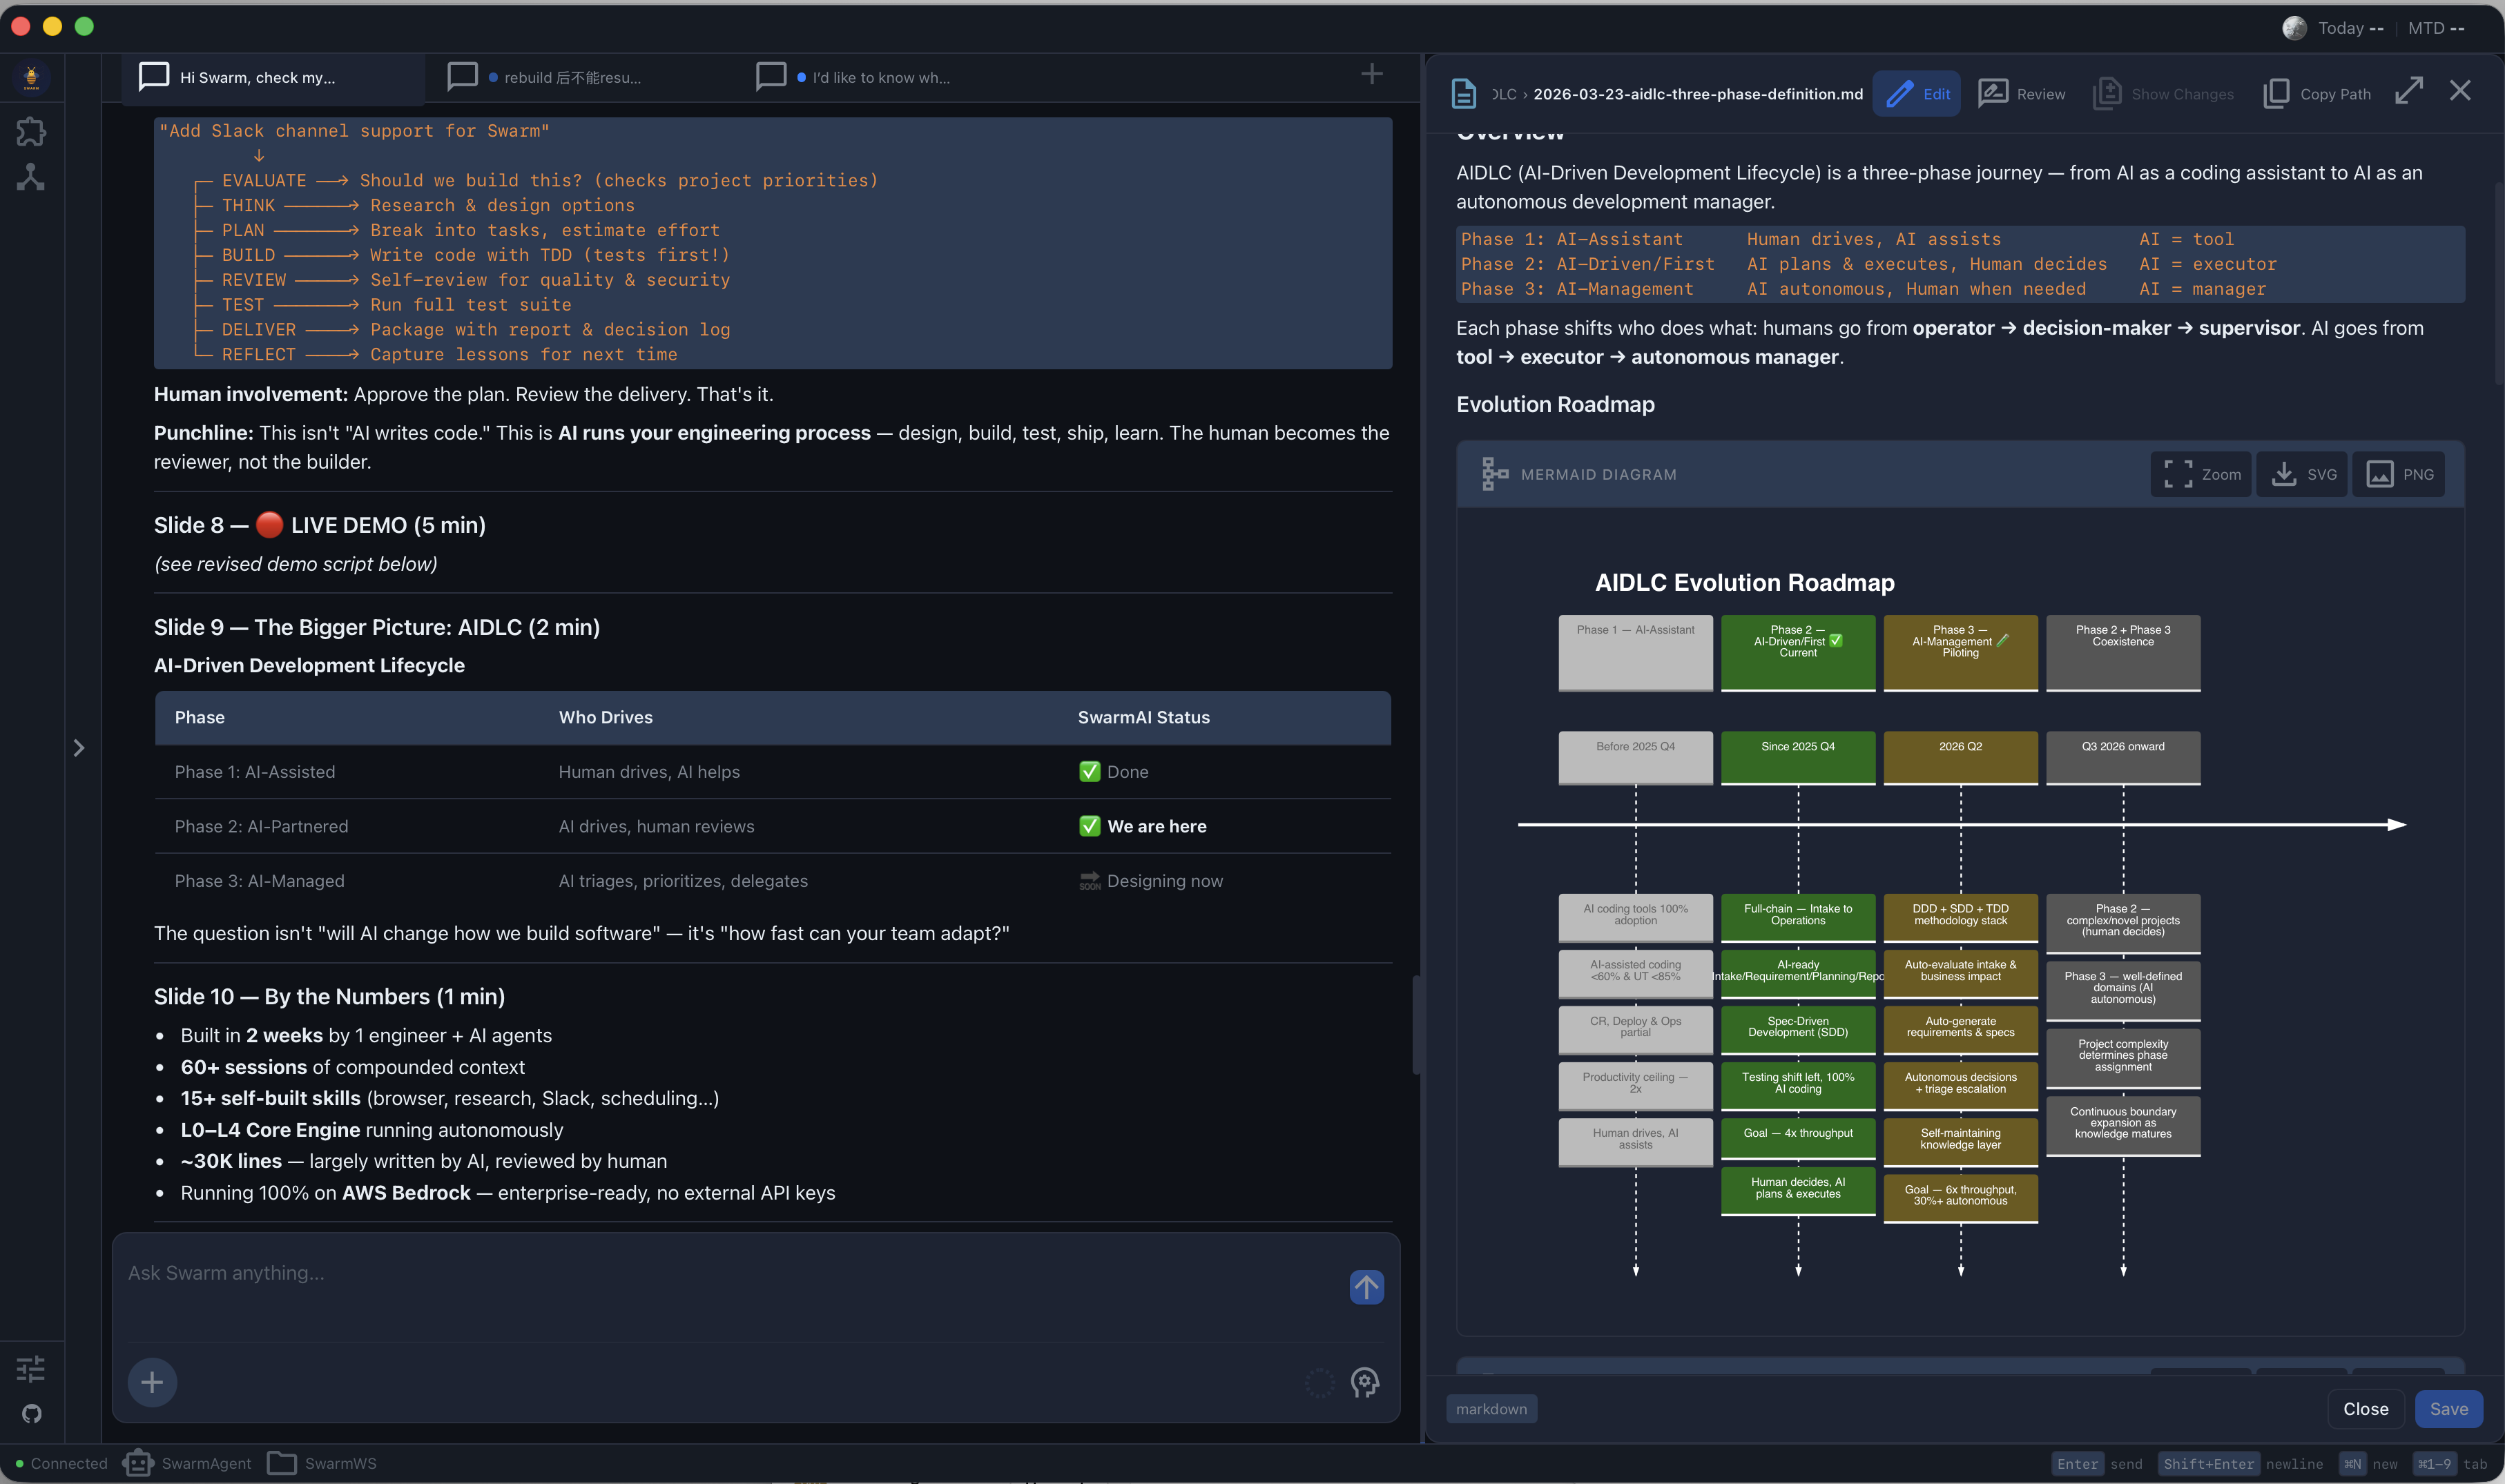2505x1484 pixels.
Task: Click the document icon before the markdown filename
Action: pos(1463,93)
